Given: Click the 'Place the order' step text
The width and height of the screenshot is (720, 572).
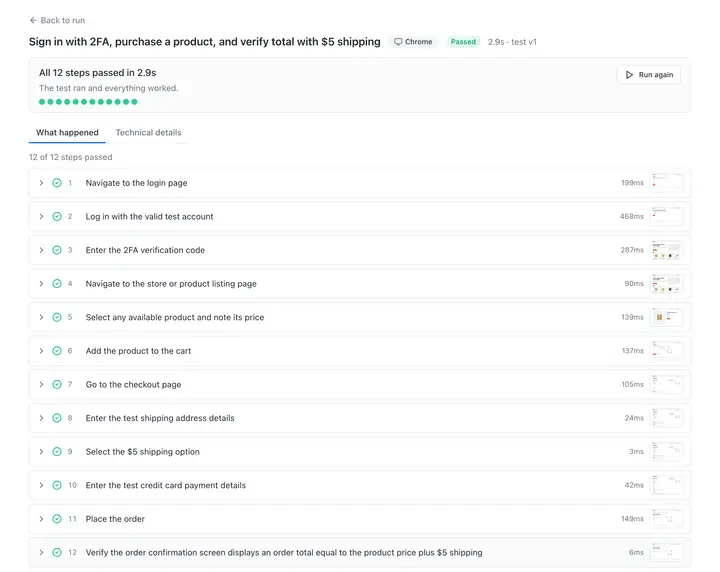Looking at the screenshot, I should tap(115, 519).
